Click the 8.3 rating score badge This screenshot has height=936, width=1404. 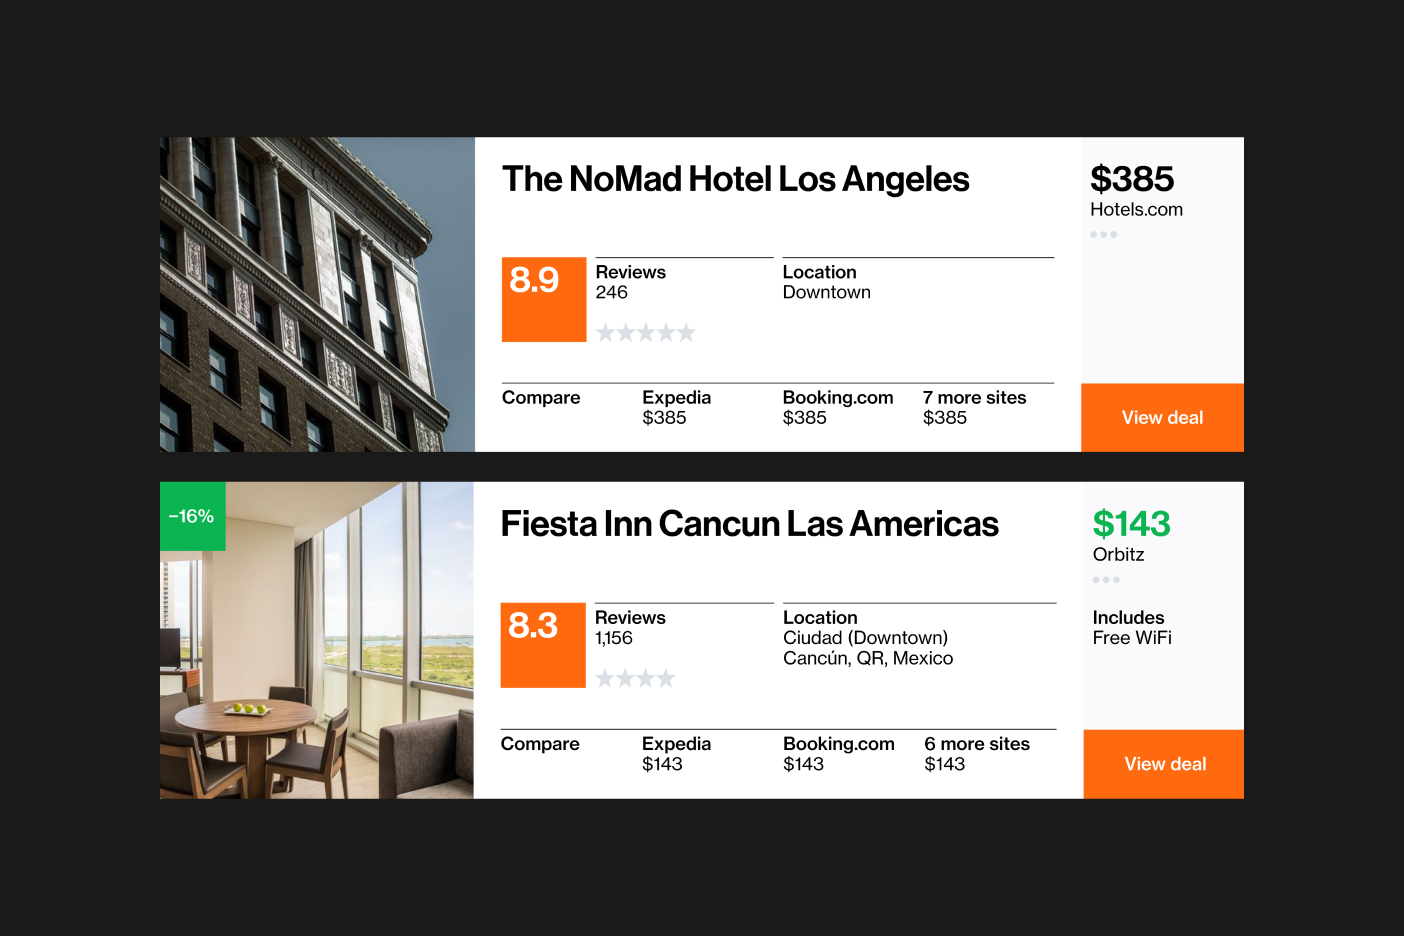(x=542, y=644)
